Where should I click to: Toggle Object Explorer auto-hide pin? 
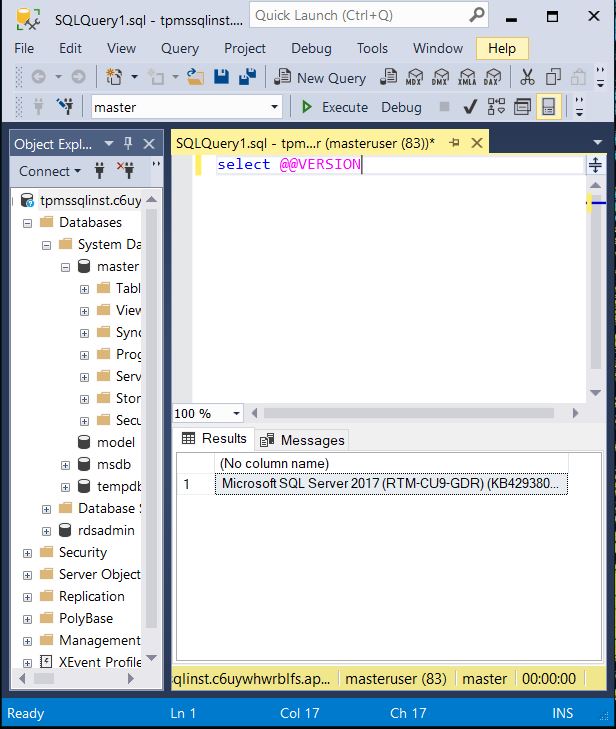click(128, 144)
